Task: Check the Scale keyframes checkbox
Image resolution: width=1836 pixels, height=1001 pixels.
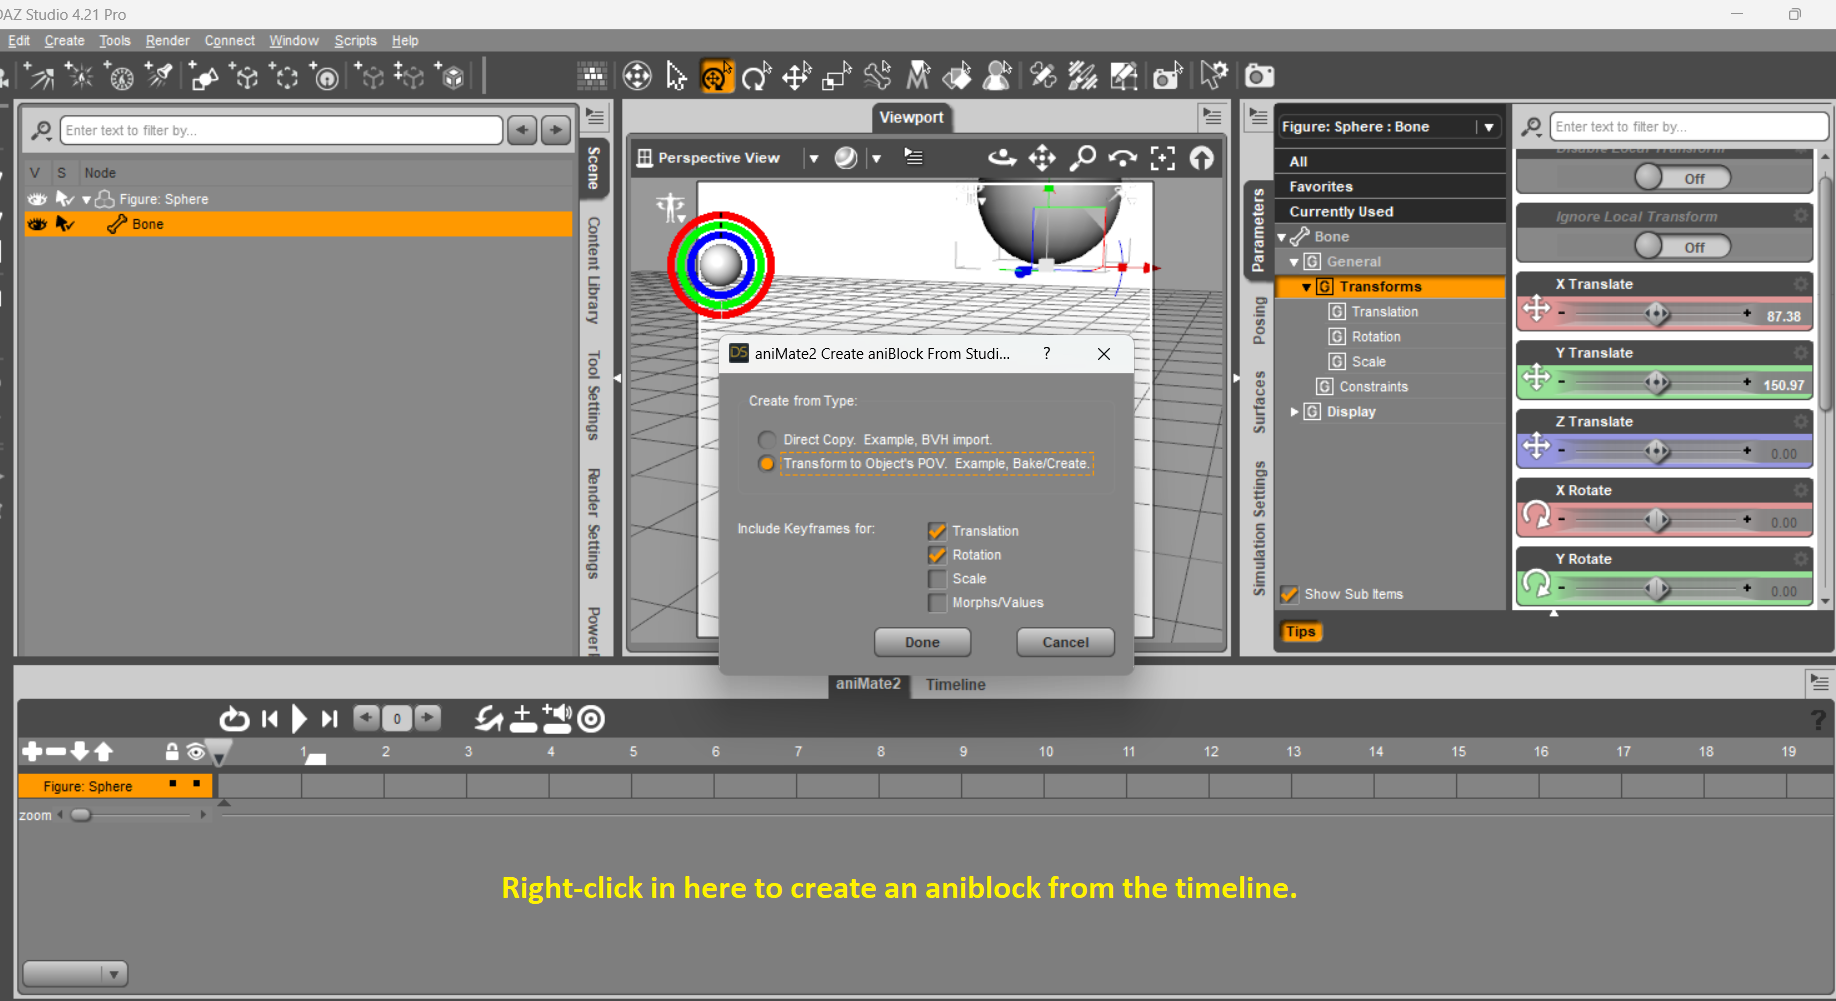Action: point(937,579)
